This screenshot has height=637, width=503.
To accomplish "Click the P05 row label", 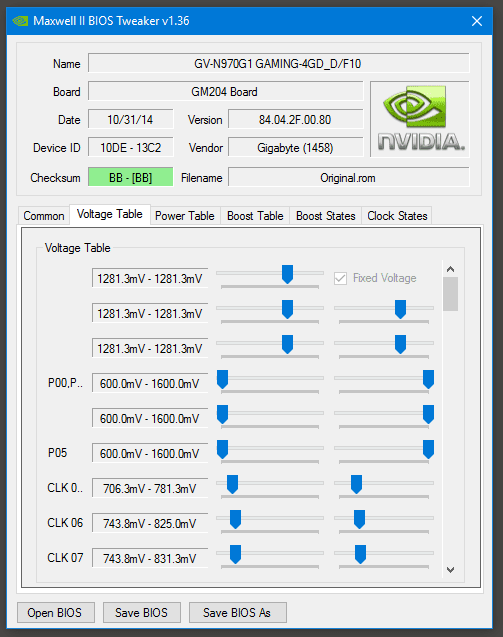I will pos(57,453).
